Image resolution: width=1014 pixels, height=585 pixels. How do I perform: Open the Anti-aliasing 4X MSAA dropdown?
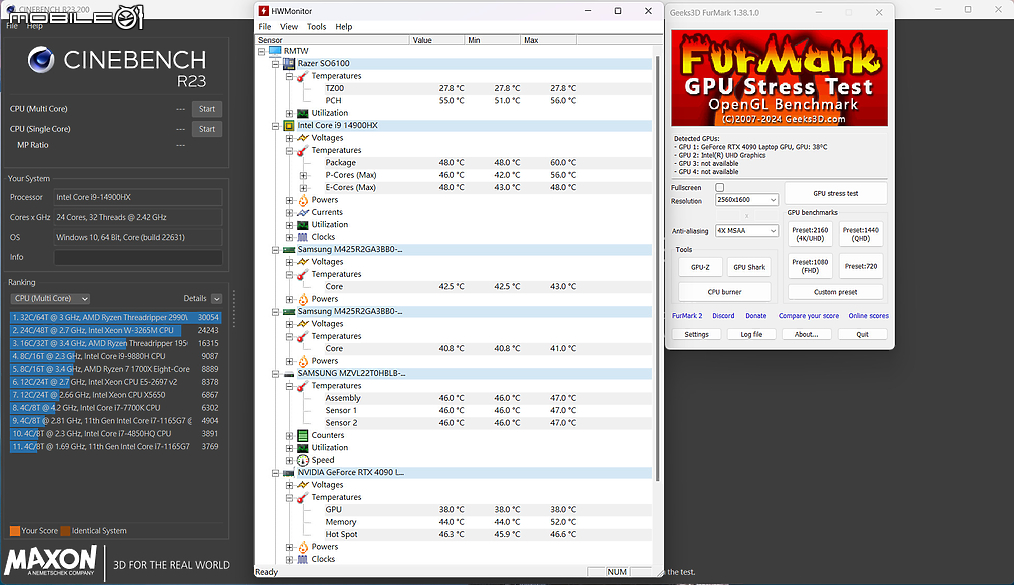(x=746, y=231)
